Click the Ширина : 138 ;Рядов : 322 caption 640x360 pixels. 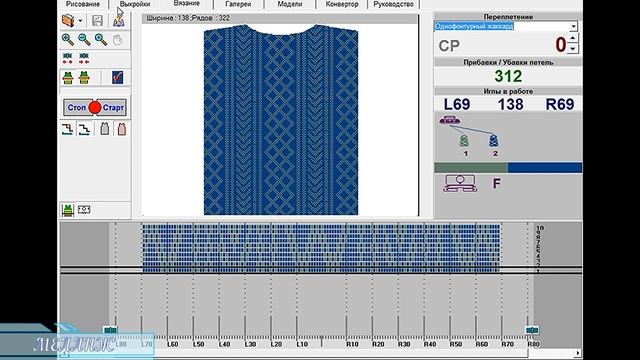[188, 18]
